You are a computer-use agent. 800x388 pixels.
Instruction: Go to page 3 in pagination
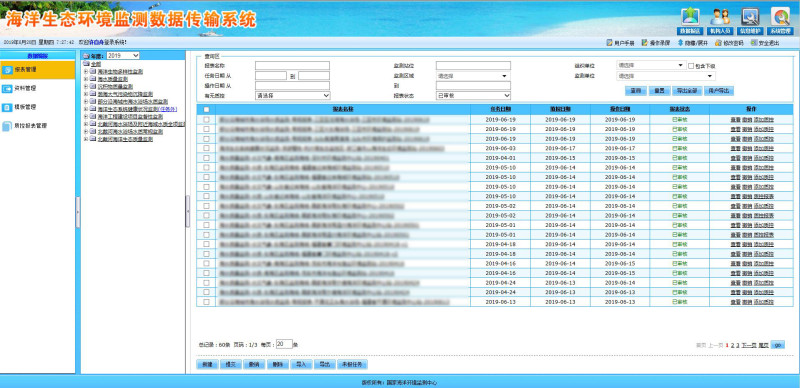point(737,345)
